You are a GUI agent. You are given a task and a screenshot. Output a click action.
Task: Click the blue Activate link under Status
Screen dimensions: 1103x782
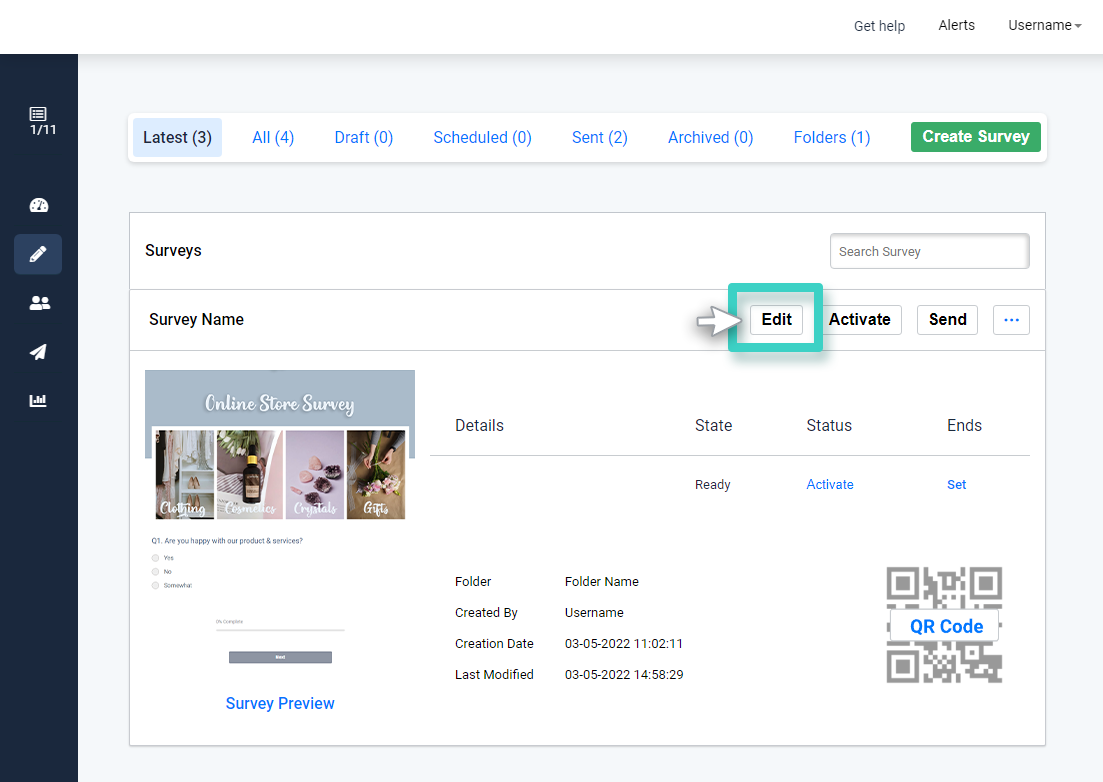[830, 485]
